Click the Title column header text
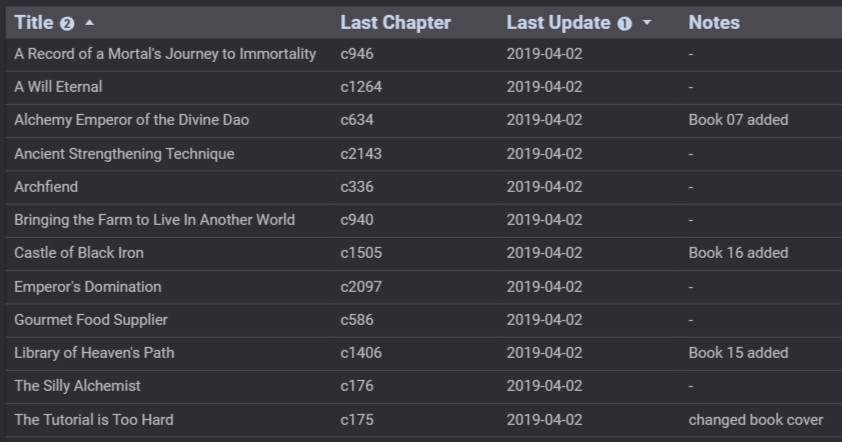Viewport: 842px width, 442px height. (34, 23)
